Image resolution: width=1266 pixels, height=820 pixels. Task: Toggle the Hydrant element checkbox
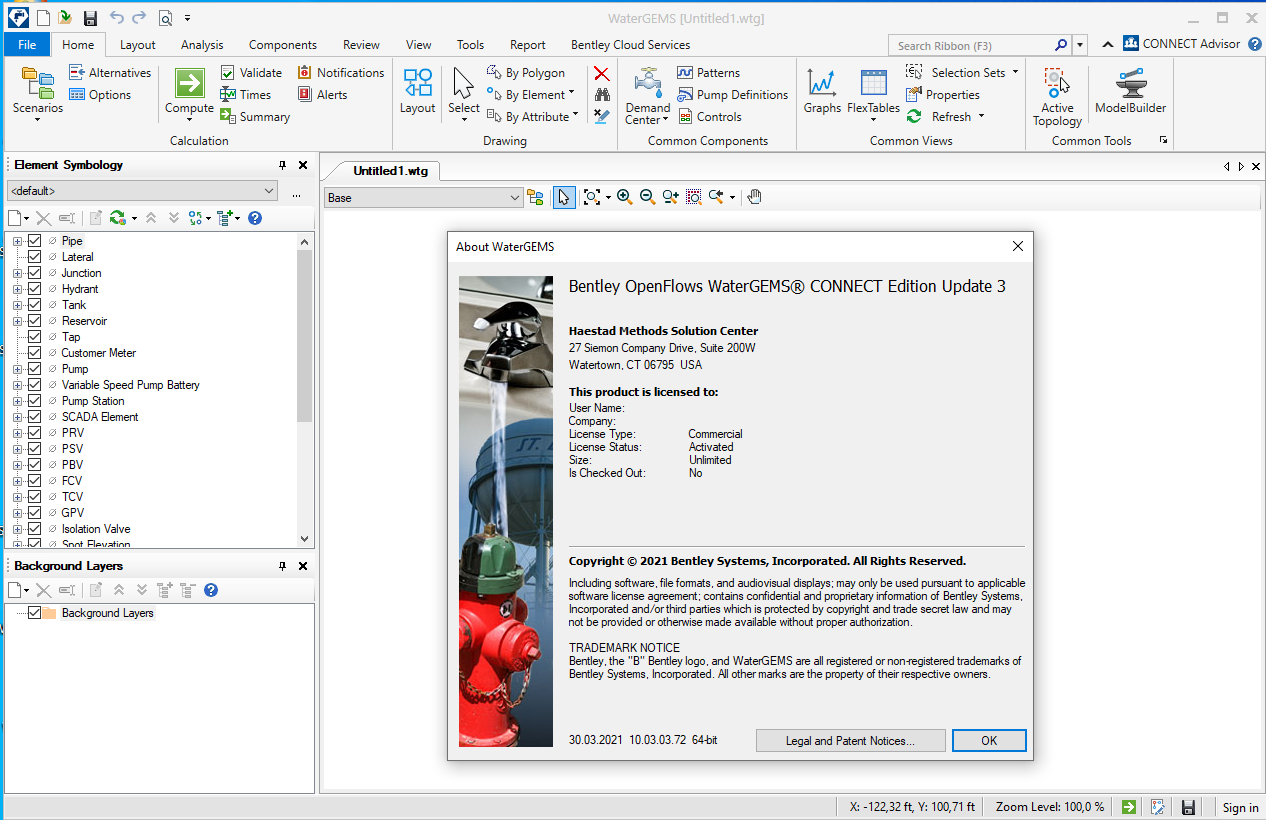(35, 289)
